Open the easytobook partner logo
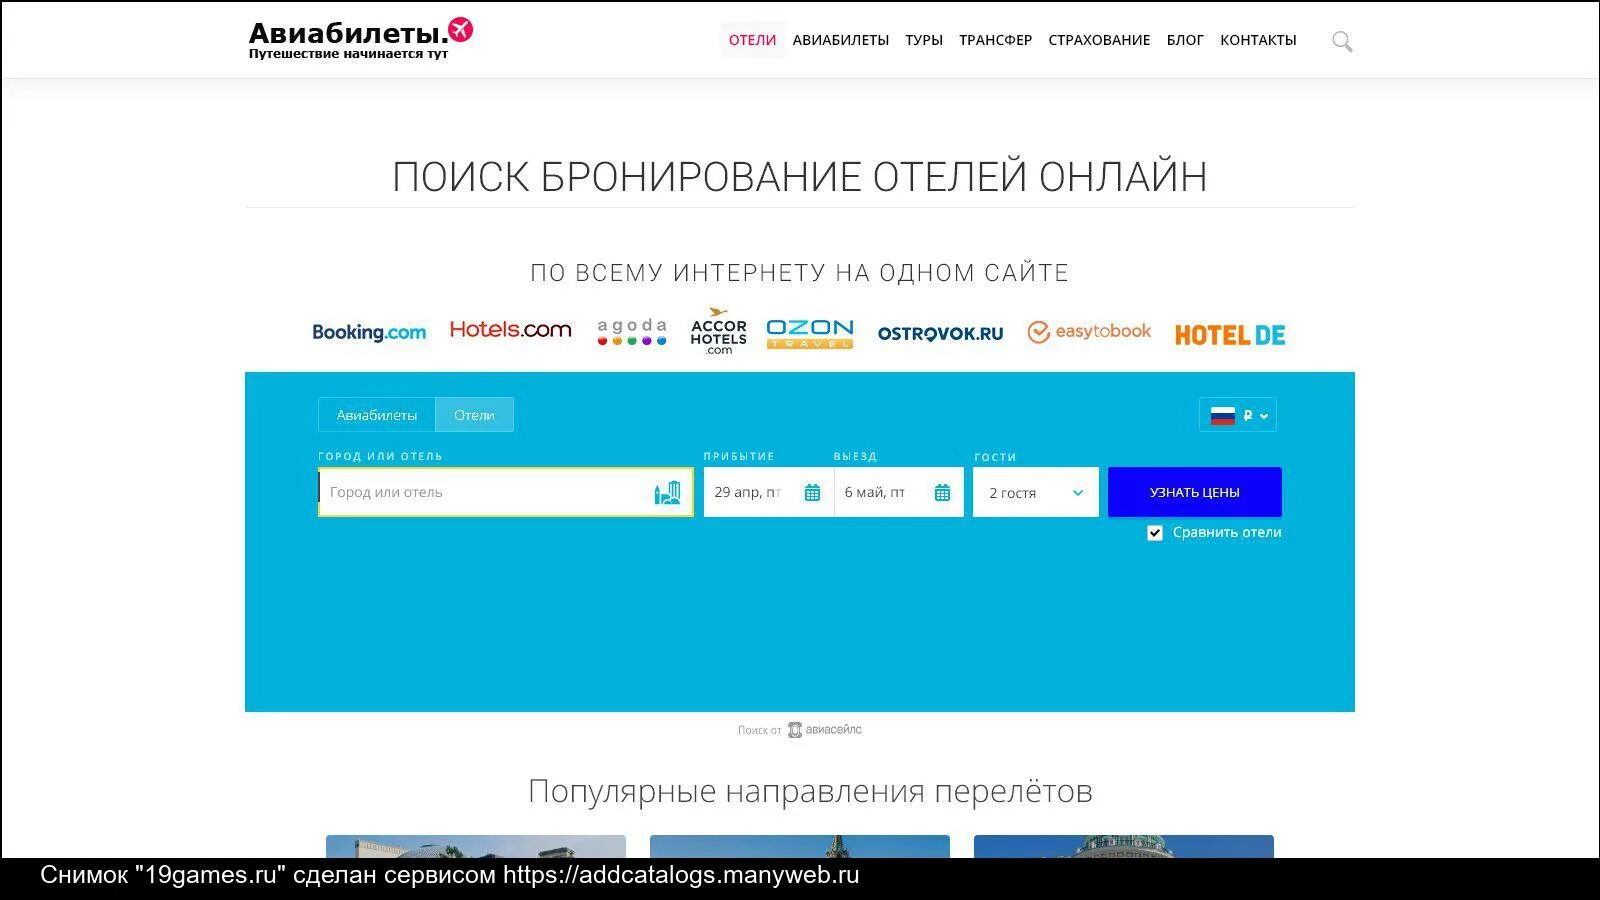The image size is (1600, 900). click(1089, 332)
